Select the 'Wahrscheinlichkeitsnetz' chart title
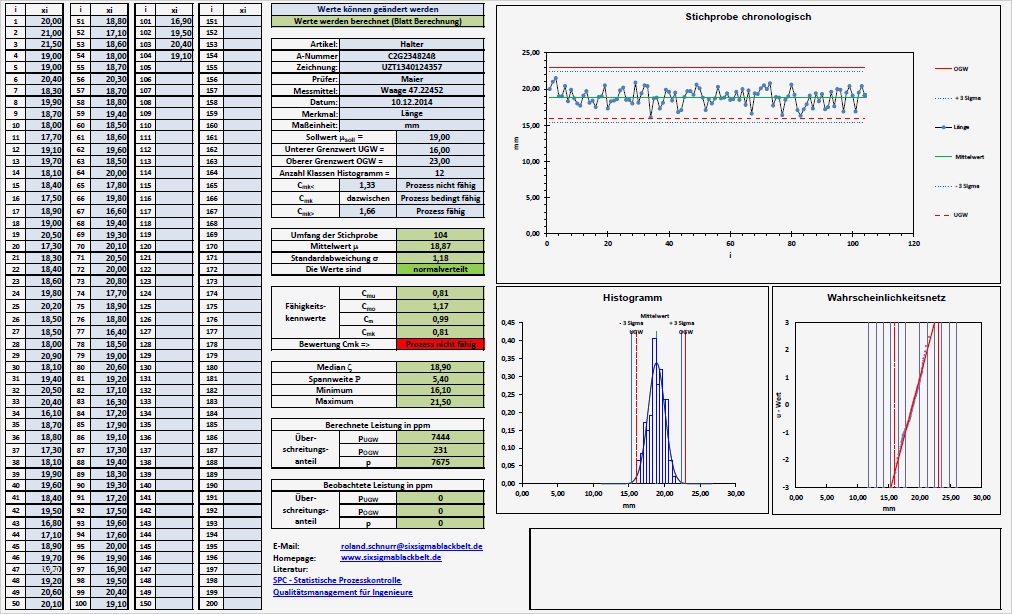This screenshot has width=1012, height=614. [886, 298]
